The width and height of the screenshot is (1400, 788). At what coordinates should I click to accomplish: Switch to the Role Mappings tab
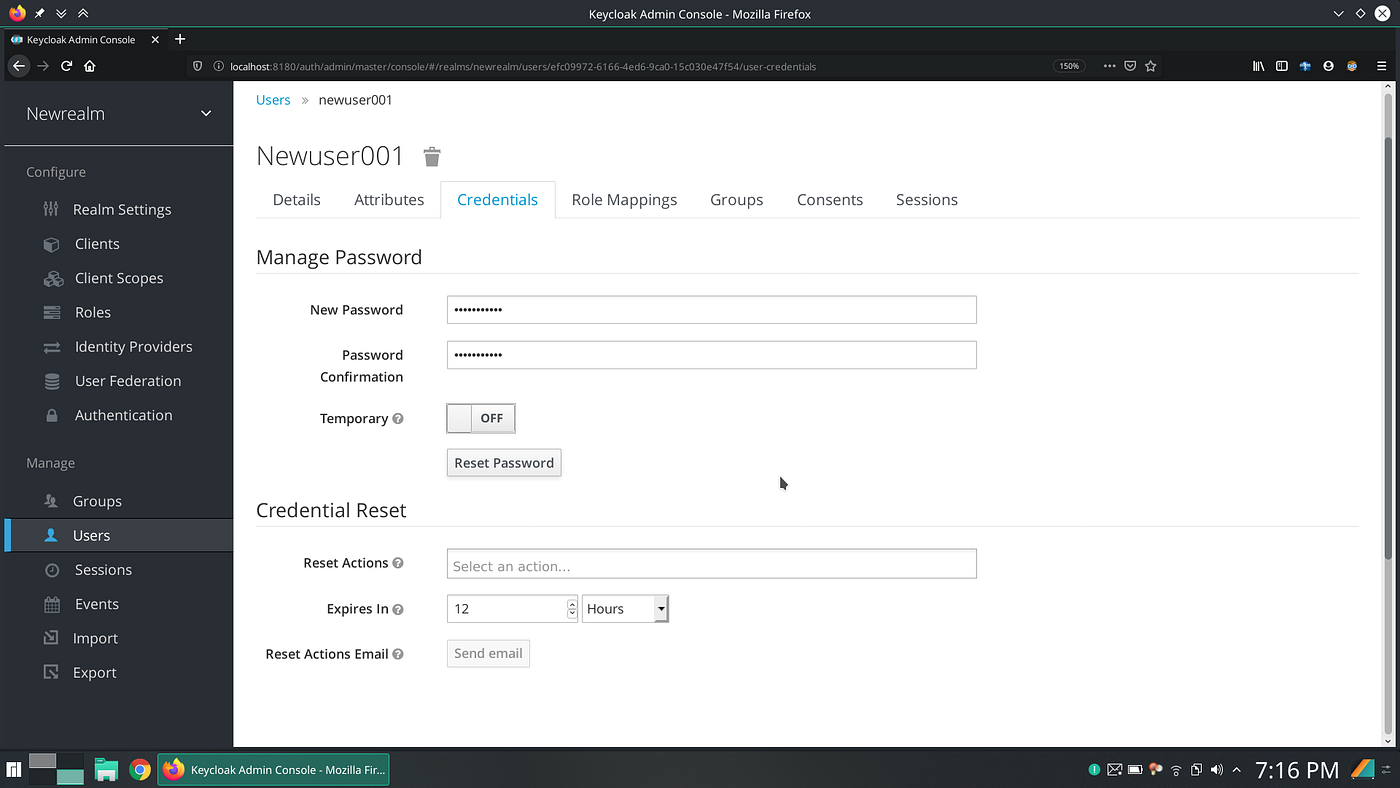click(624, 199)
